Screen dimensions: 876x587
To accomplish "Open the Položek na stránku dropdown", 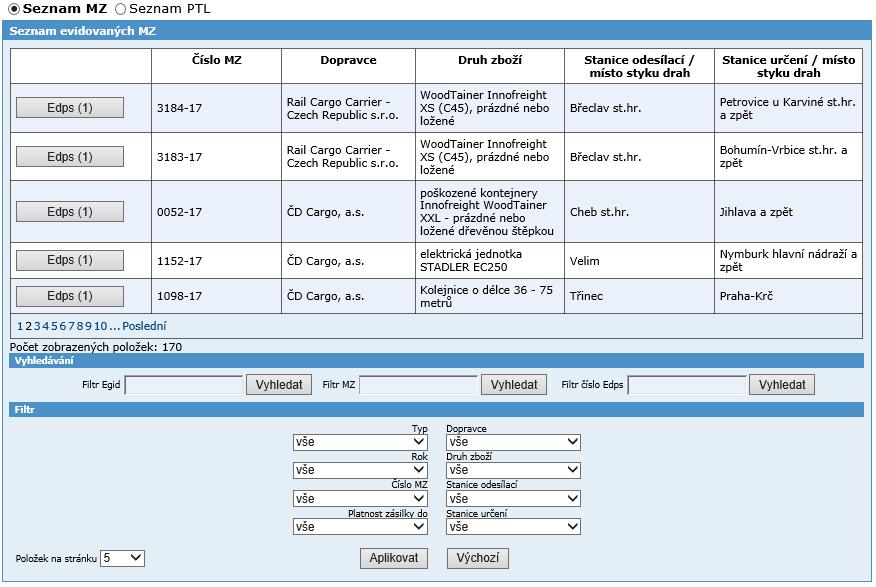I will [122, 558].
